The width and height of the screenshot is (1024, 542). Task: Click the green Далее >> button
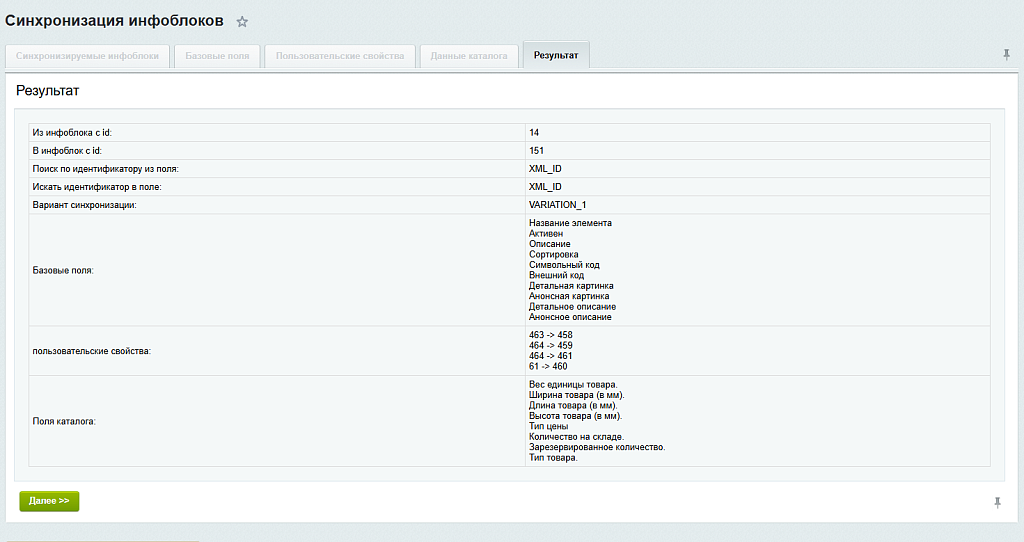point(49,501)
